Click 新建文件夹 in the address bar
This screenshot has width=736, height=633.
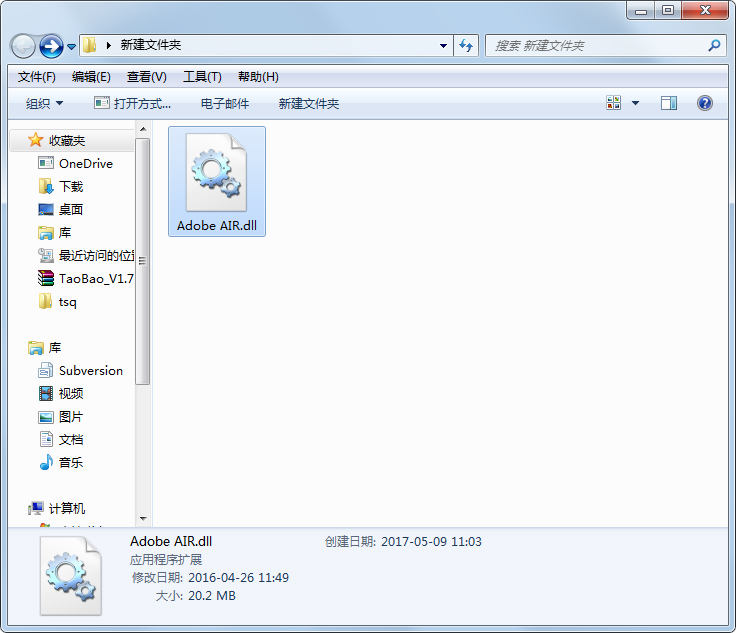[151, 45]
